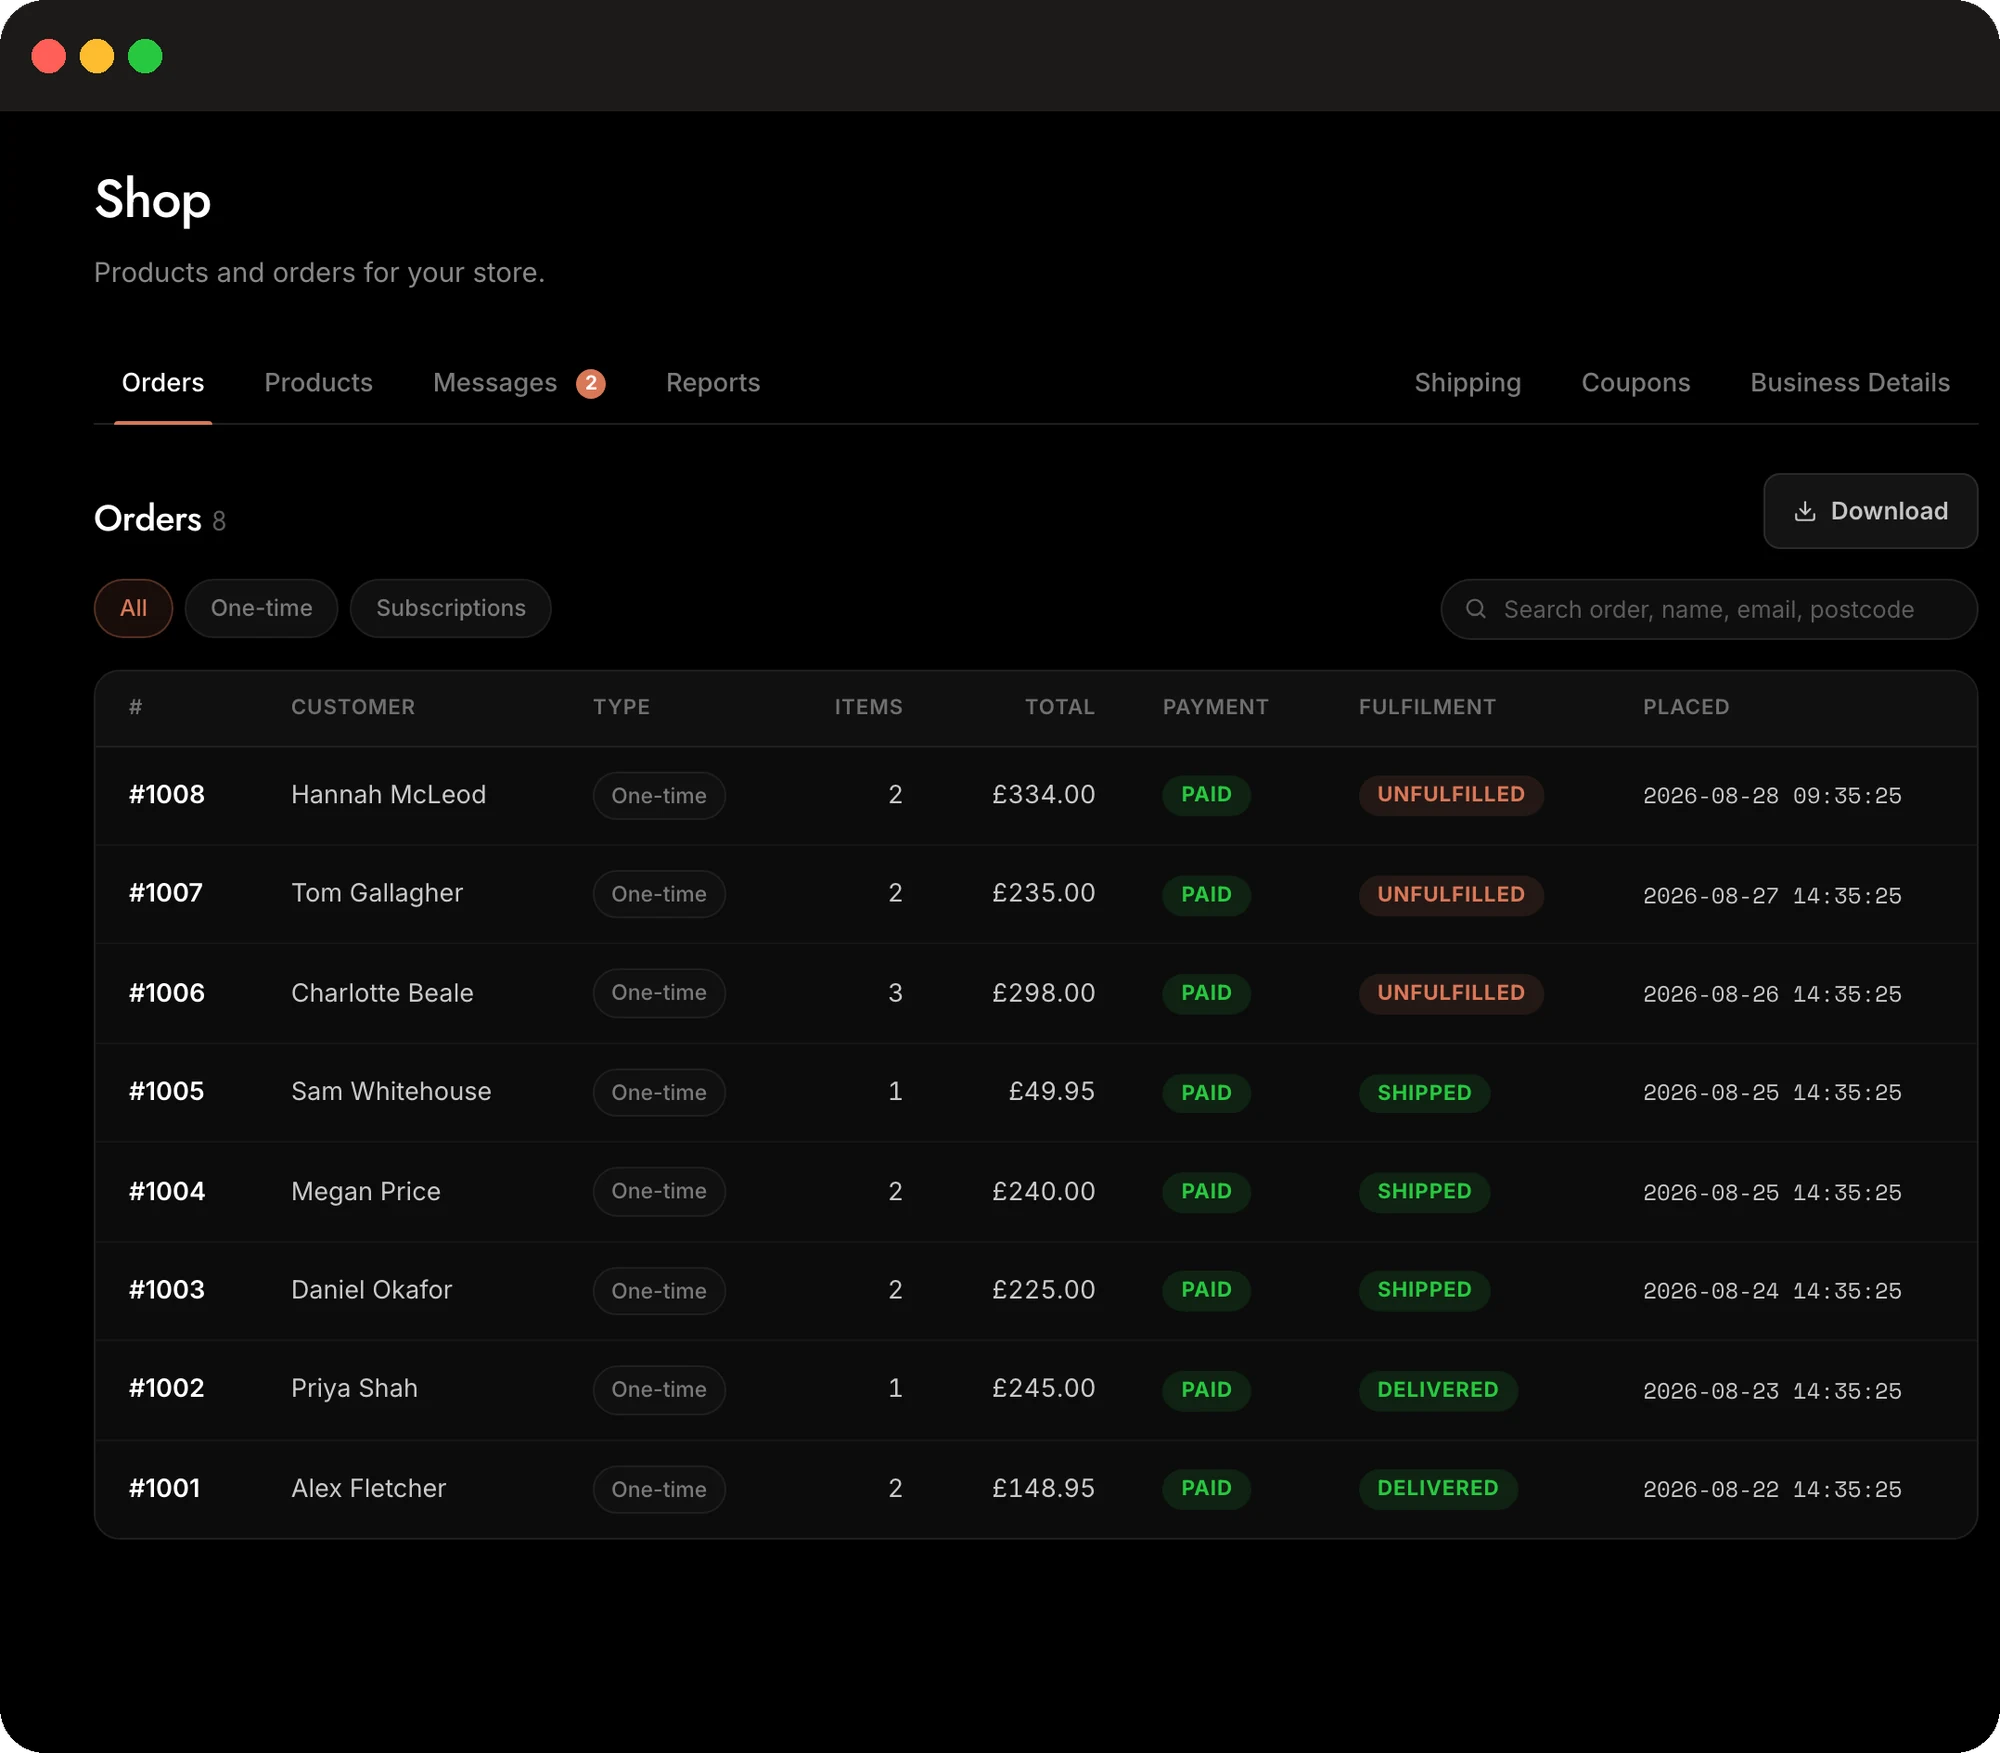Click UNFULFILLED badge on order #1007
The image size is (2000, 1753).
coord(1450,894)
